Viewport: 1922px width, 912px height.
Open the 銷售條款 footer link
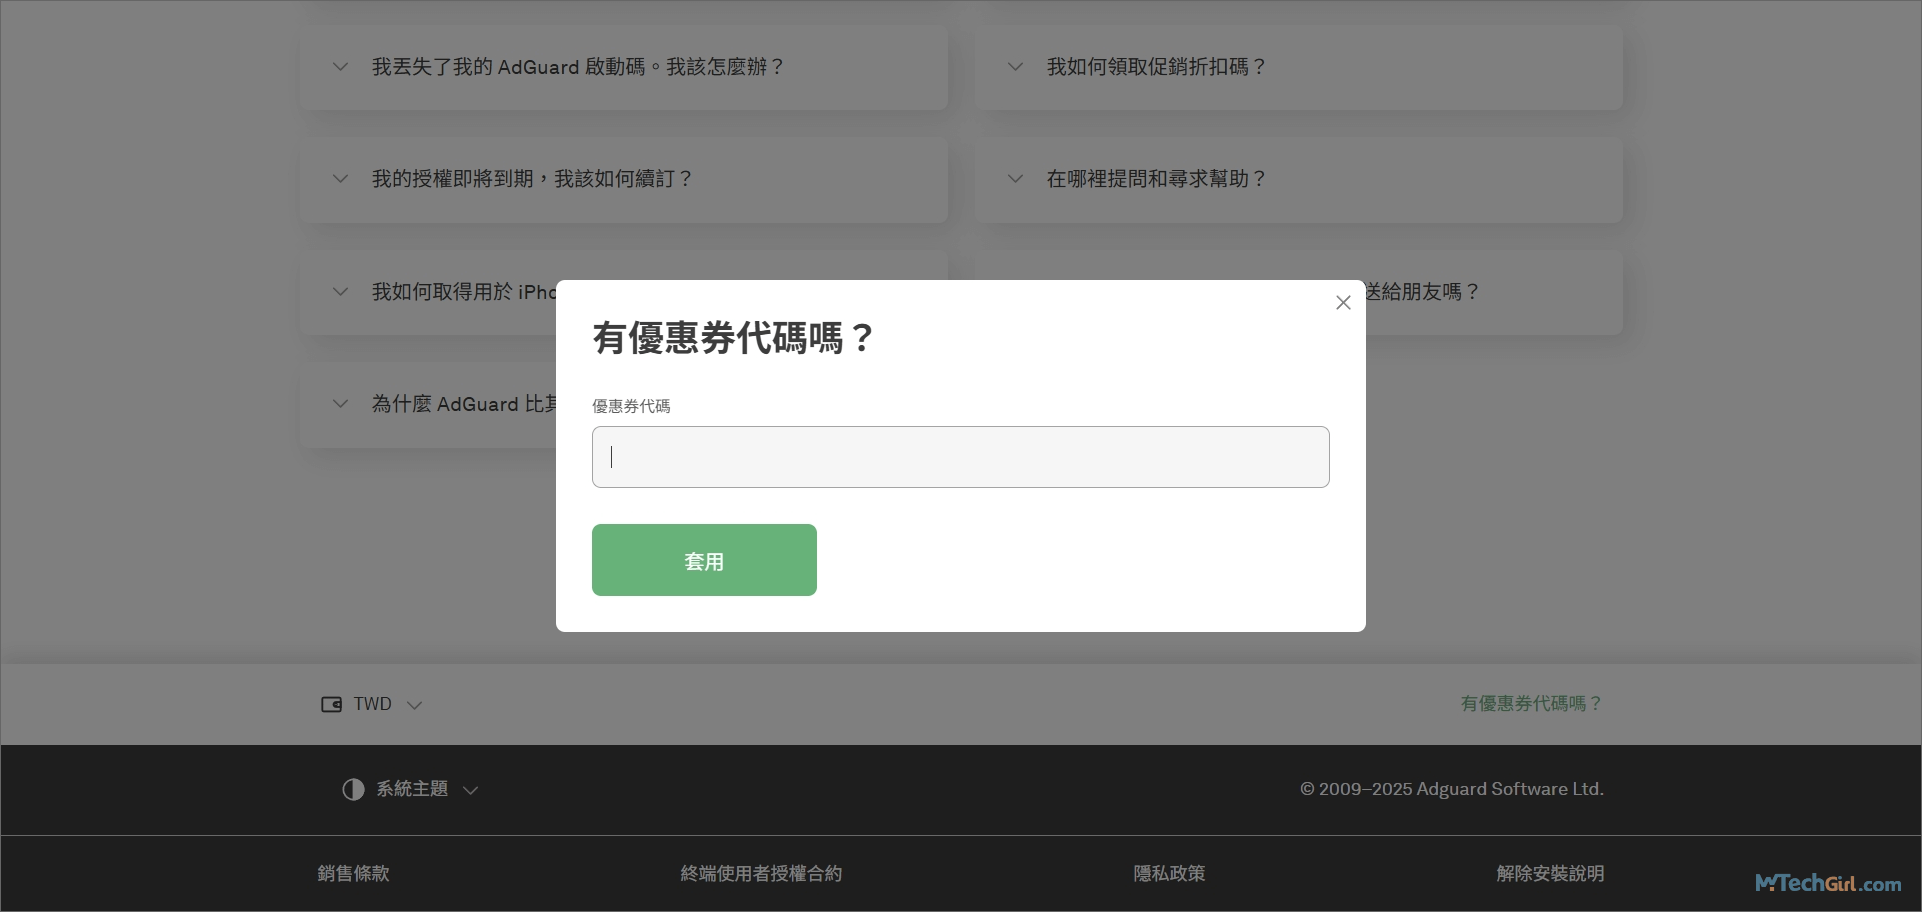click(x=353, y=873)
